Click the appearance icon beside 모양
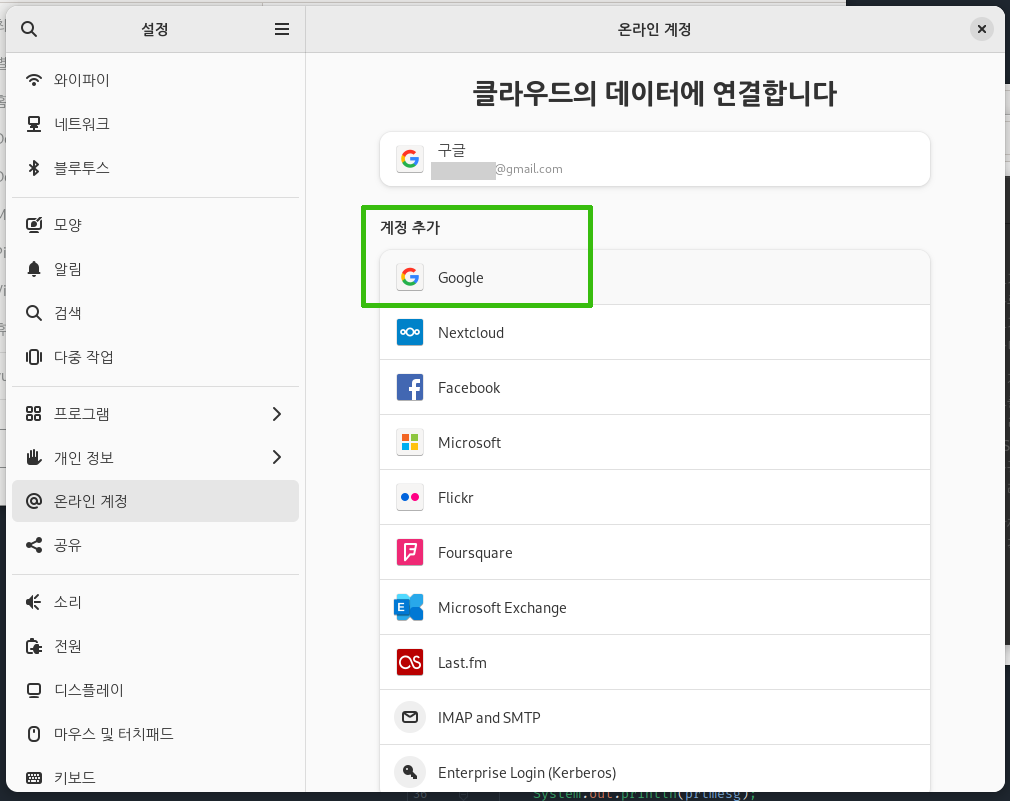Image resolution: width=1010 pixels, height=801 pixels. coord(33,225)
